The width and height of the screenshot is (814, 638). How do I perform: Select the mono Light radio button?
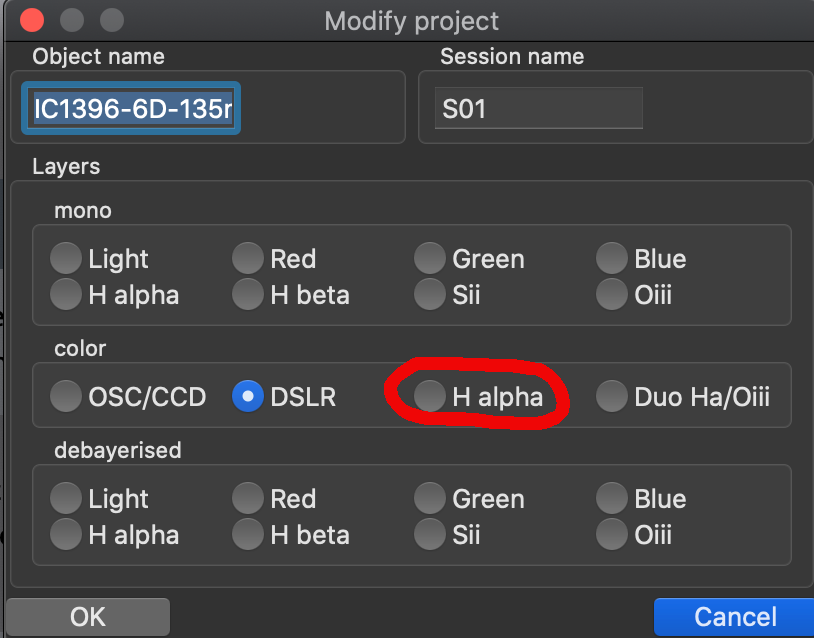[66, 259]
